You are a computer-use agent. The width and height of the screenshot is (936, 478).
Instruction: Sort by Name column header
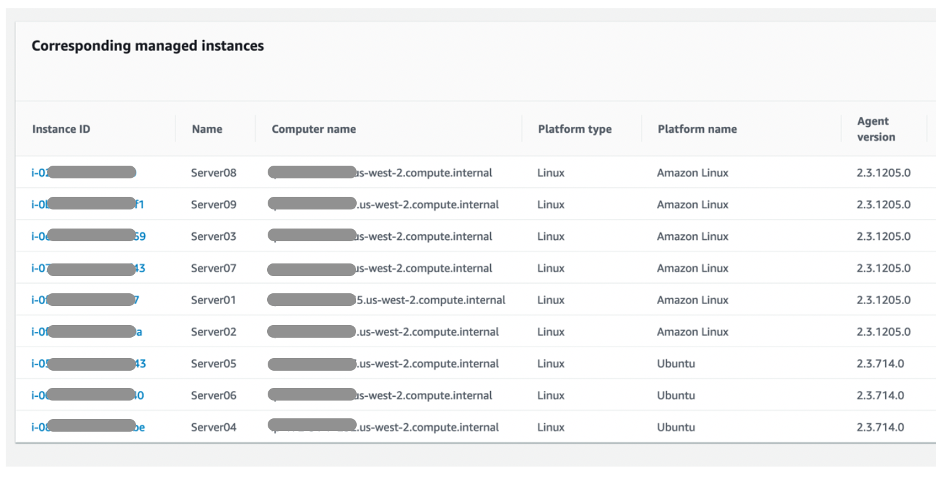pyautogui.click(x=207, y=129)
